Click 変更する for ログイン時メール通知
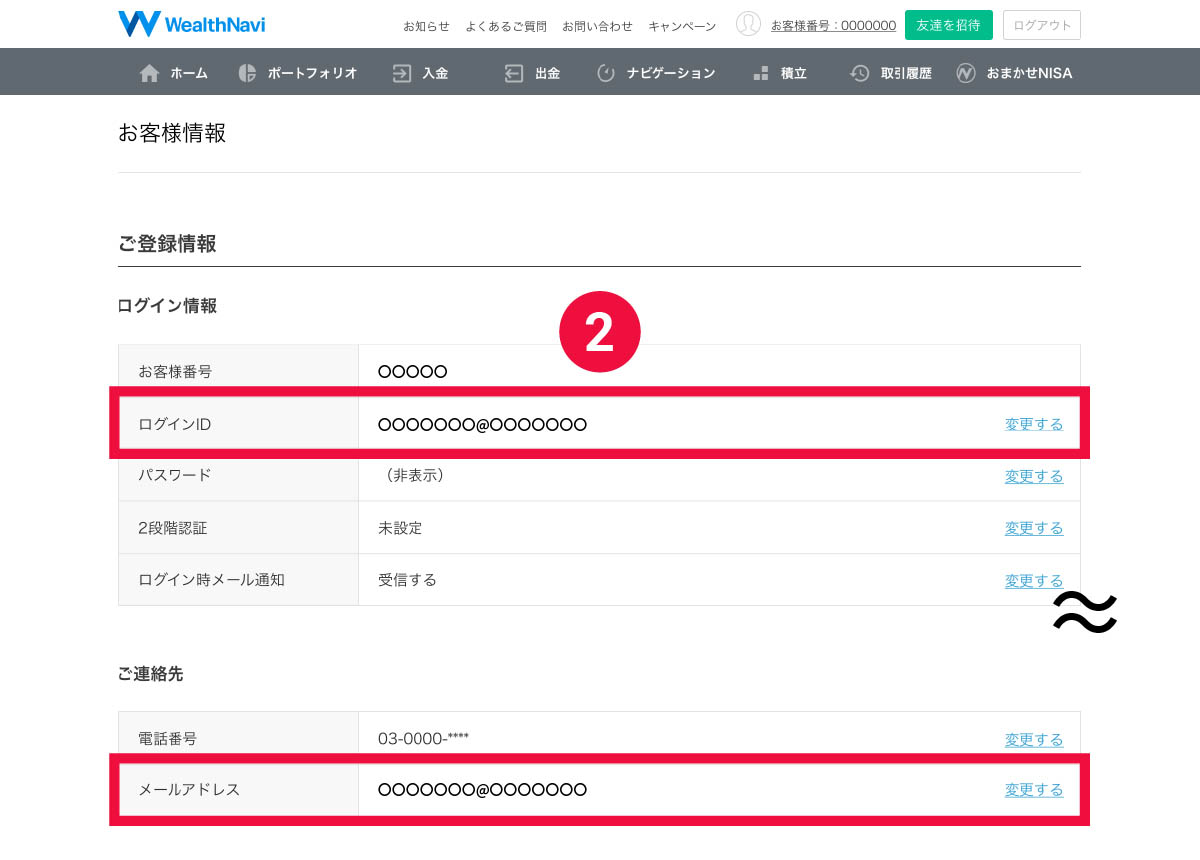Screen dimensions: 1200x860 [1034, 581]
